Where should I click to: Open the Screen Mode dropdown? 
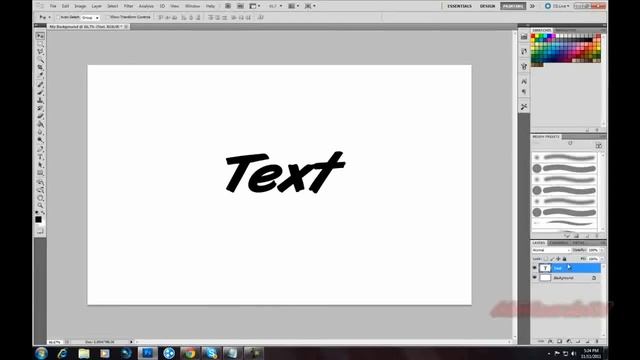pyautogui.click(x=310, y=6)
